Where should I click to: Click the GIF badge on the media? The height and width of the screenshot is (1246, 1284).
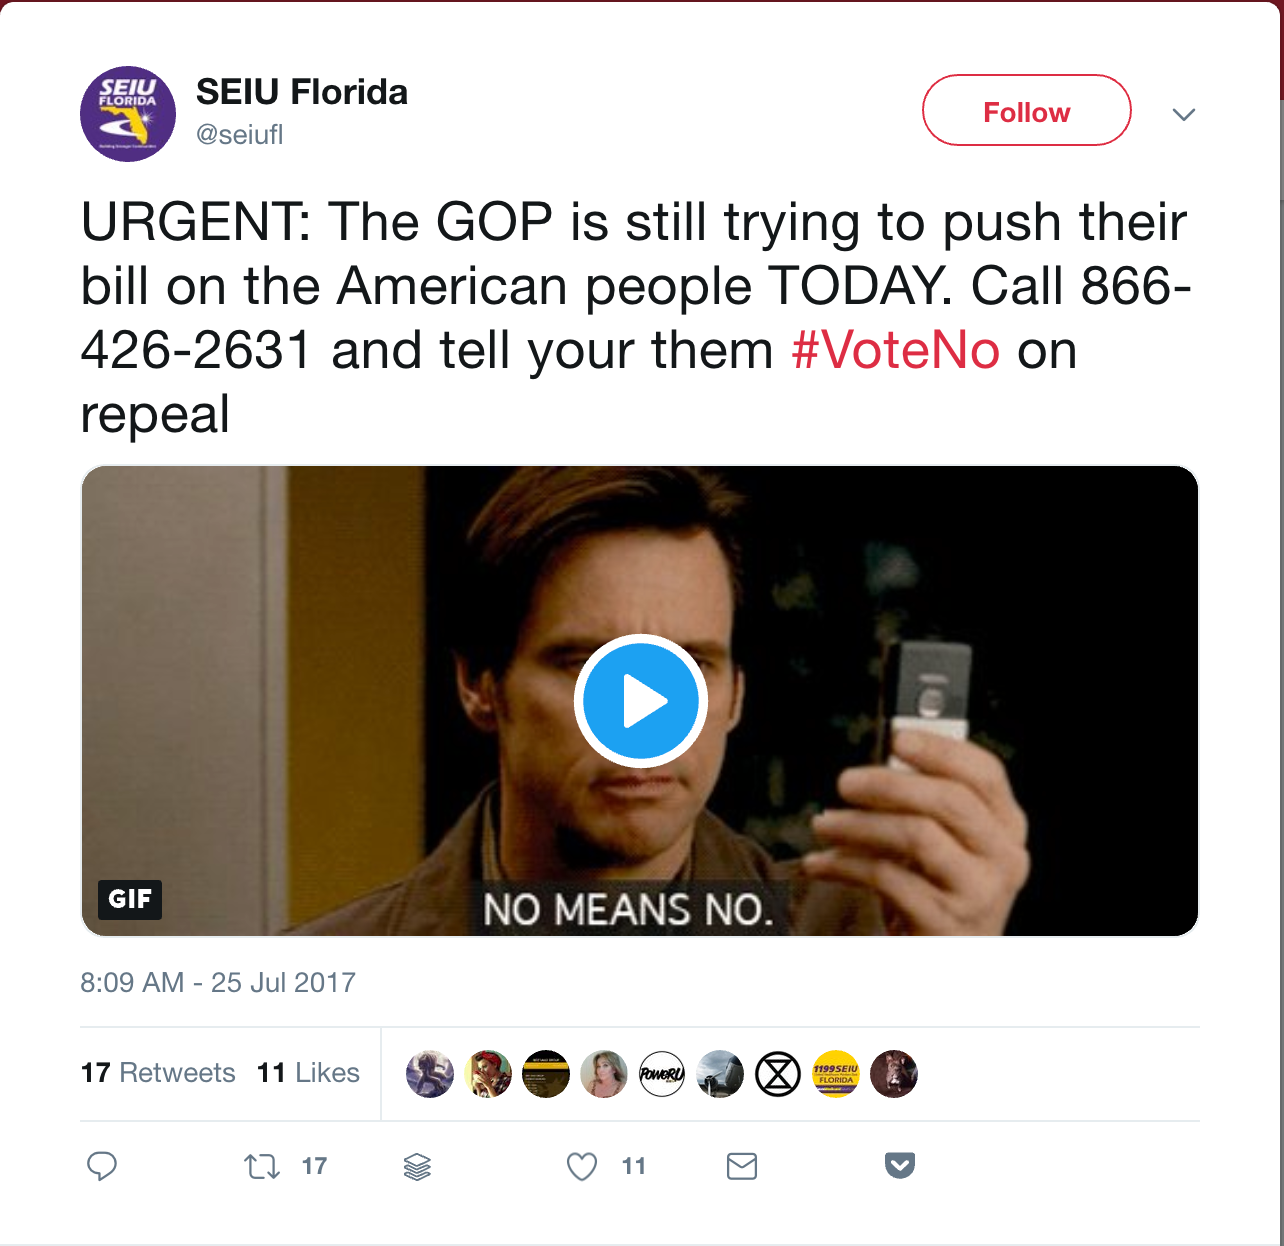click(130, 899)
